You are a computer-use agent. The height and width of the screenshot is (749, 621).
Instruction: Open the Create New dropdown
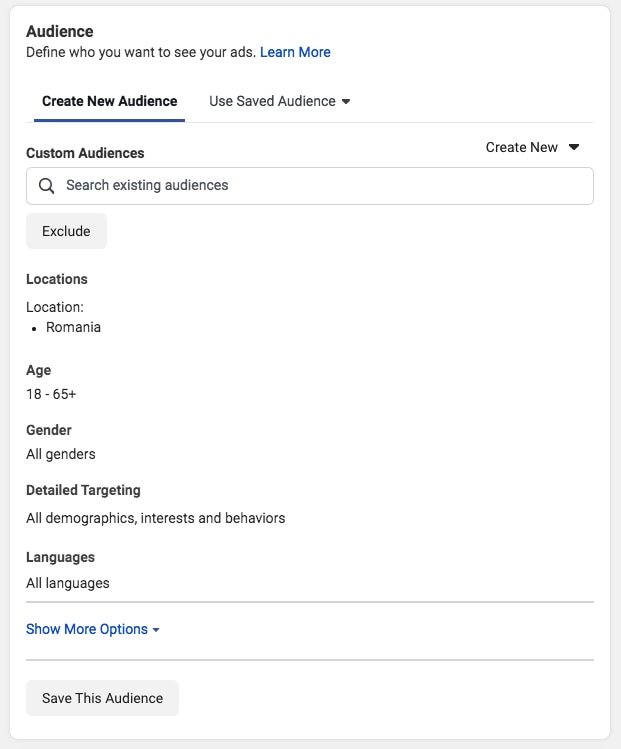[522, 147]
